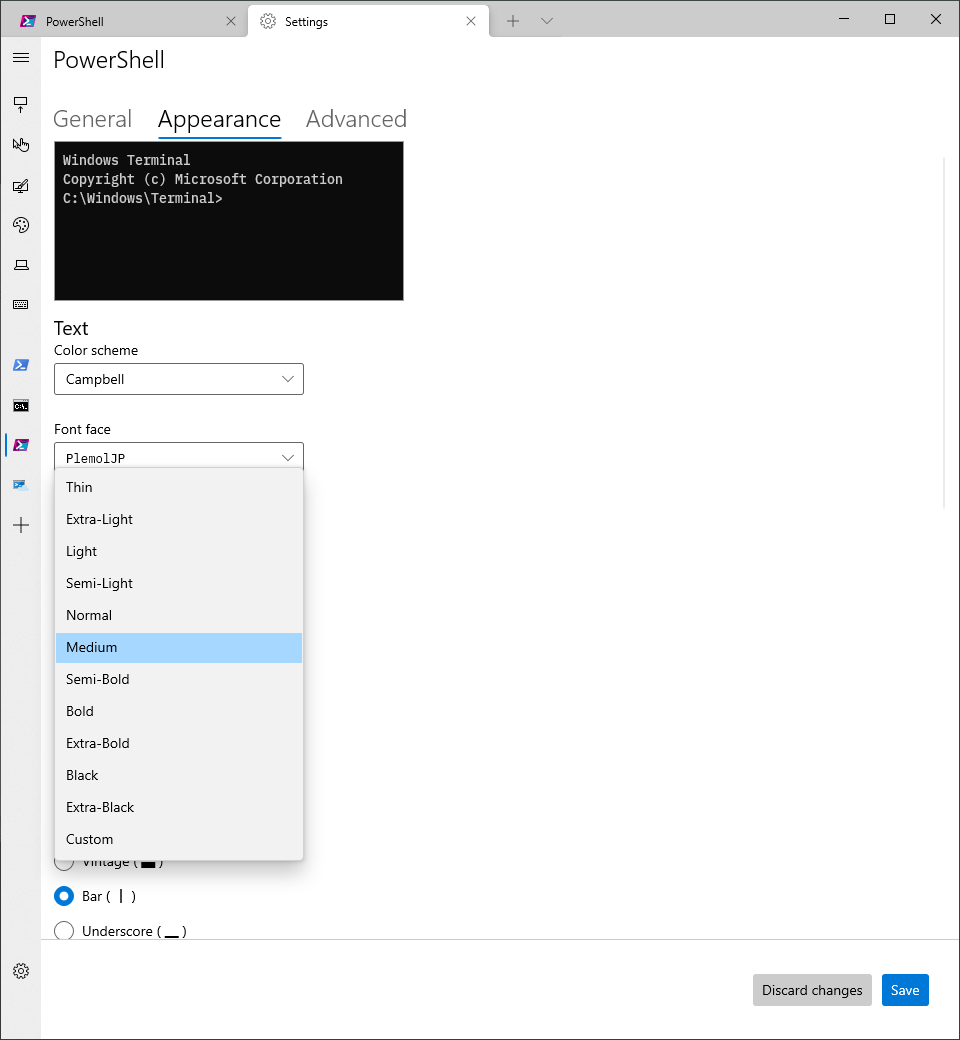Choose Extra-Light font weight
Screen dimensions: 960x1040
click(x=178, y=519)
